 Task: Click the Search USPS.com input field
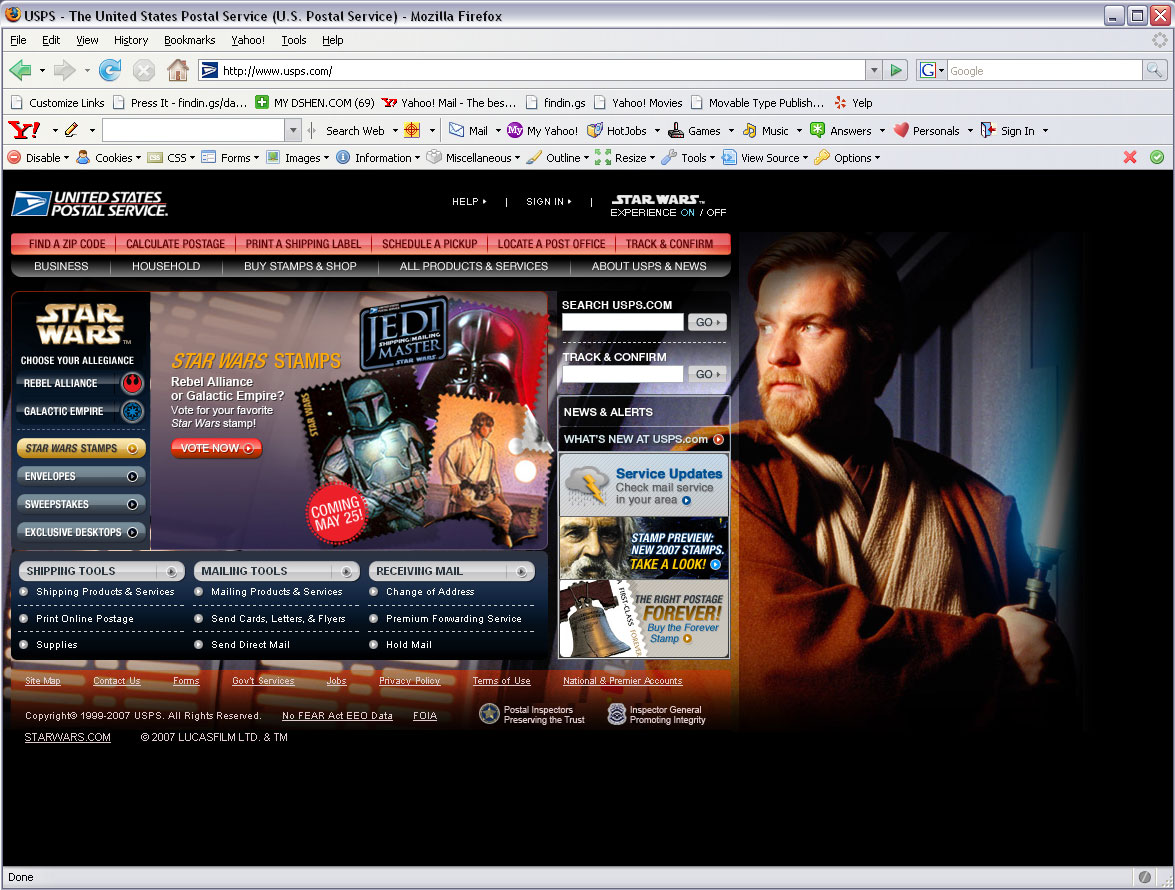tap(623, 322)
